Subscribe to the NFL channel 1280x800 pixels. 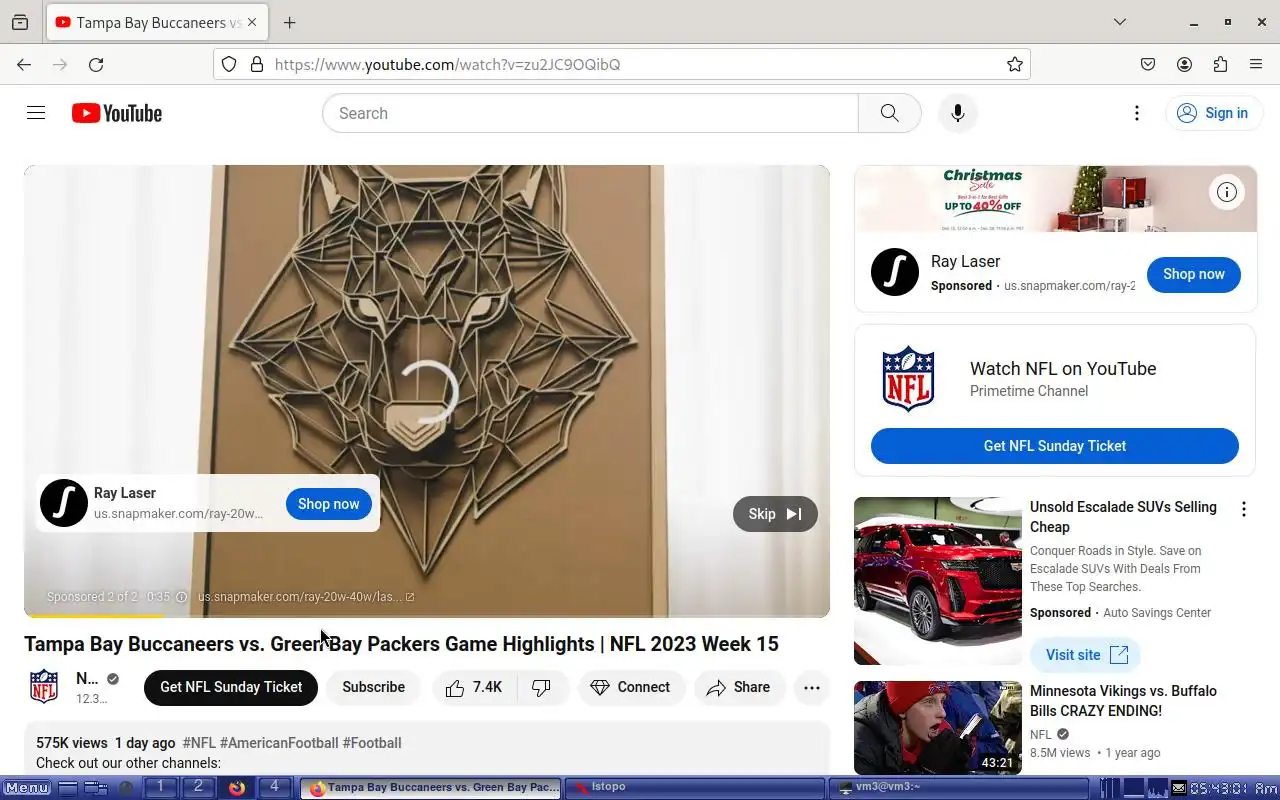tap(373, 687)
